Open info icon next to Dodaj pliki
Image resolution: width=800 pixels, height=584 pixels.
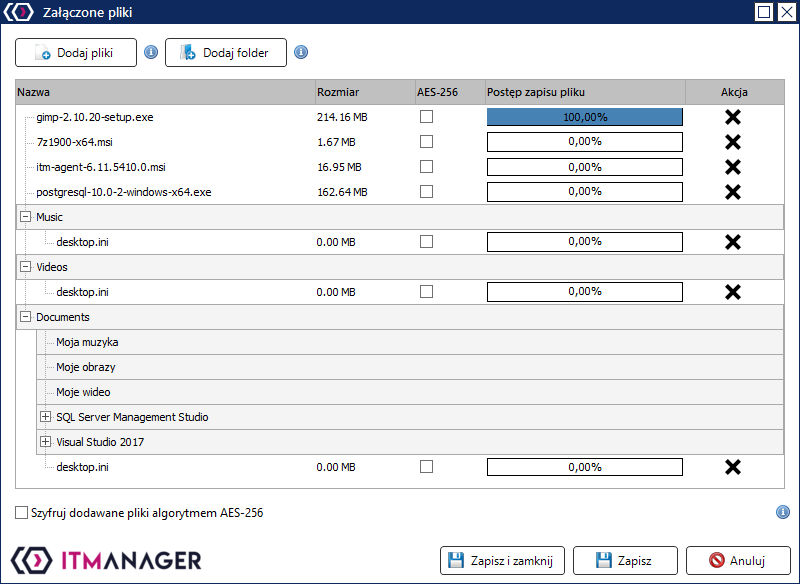(x=151, y=52)
